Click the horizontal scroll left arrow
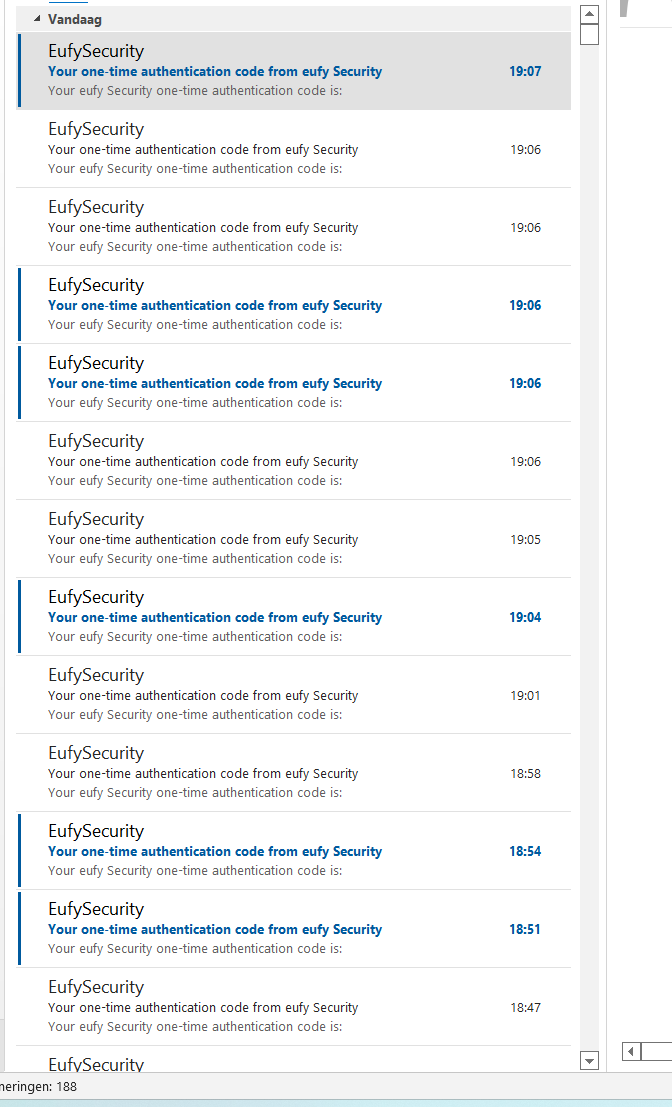Screen dimensions: 672x1107 pyautogui.click(x=630, y=1051)
